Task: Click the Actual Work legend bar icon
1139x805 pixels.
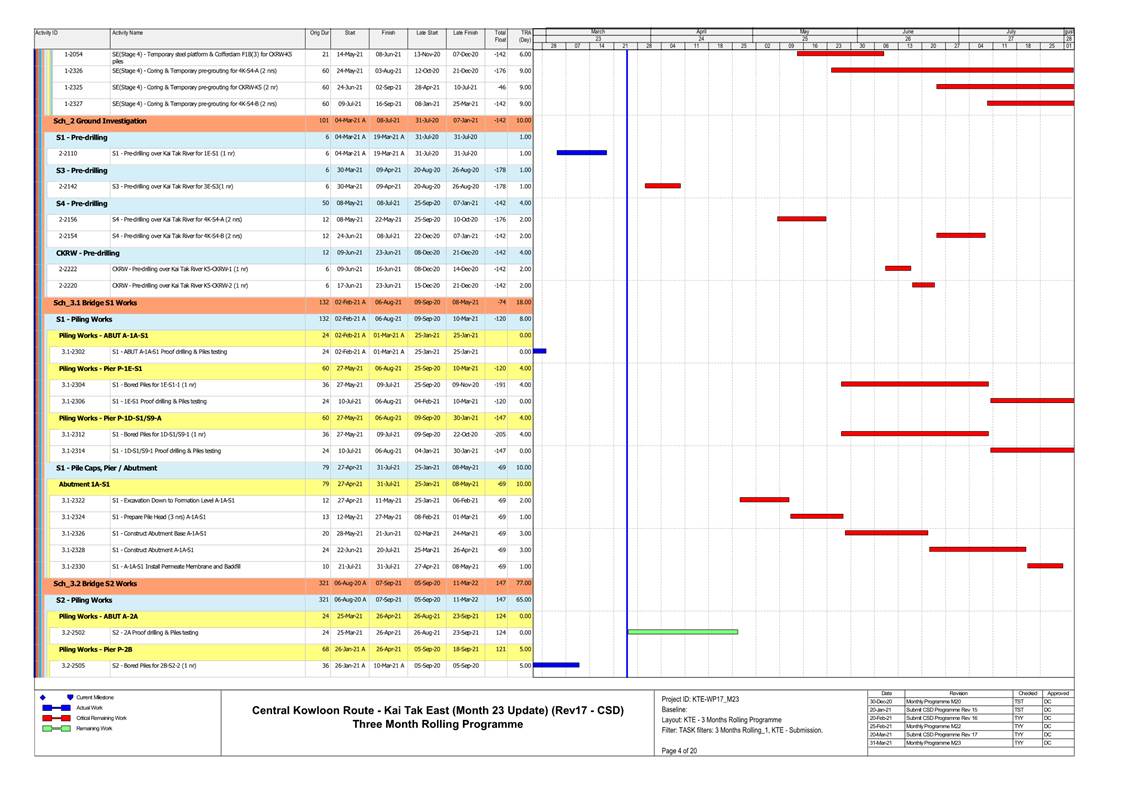Action: [56, 708]
